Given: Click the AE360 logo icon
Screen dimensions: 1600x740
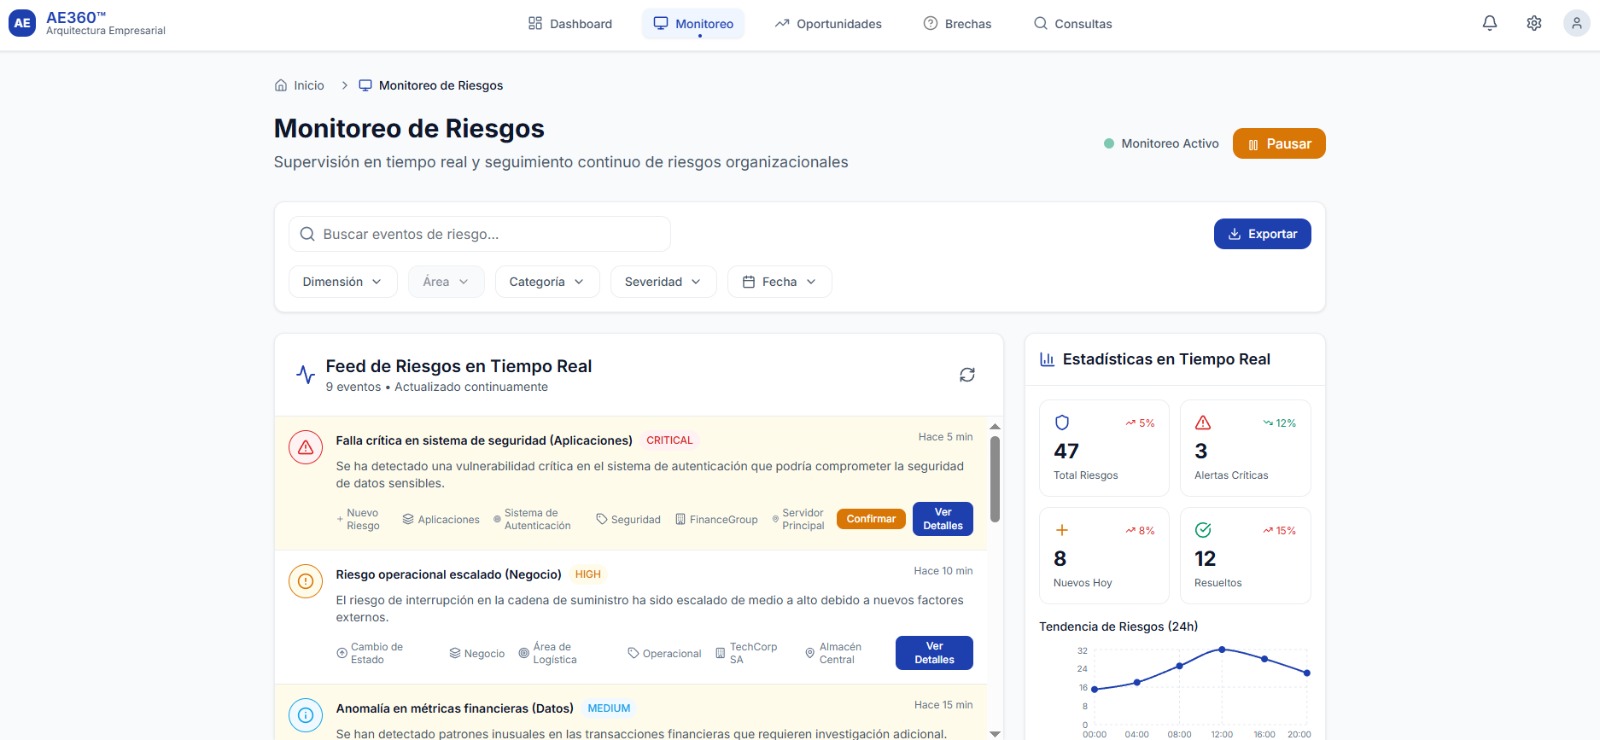Looking at the screenshot, I should point(22,23).
